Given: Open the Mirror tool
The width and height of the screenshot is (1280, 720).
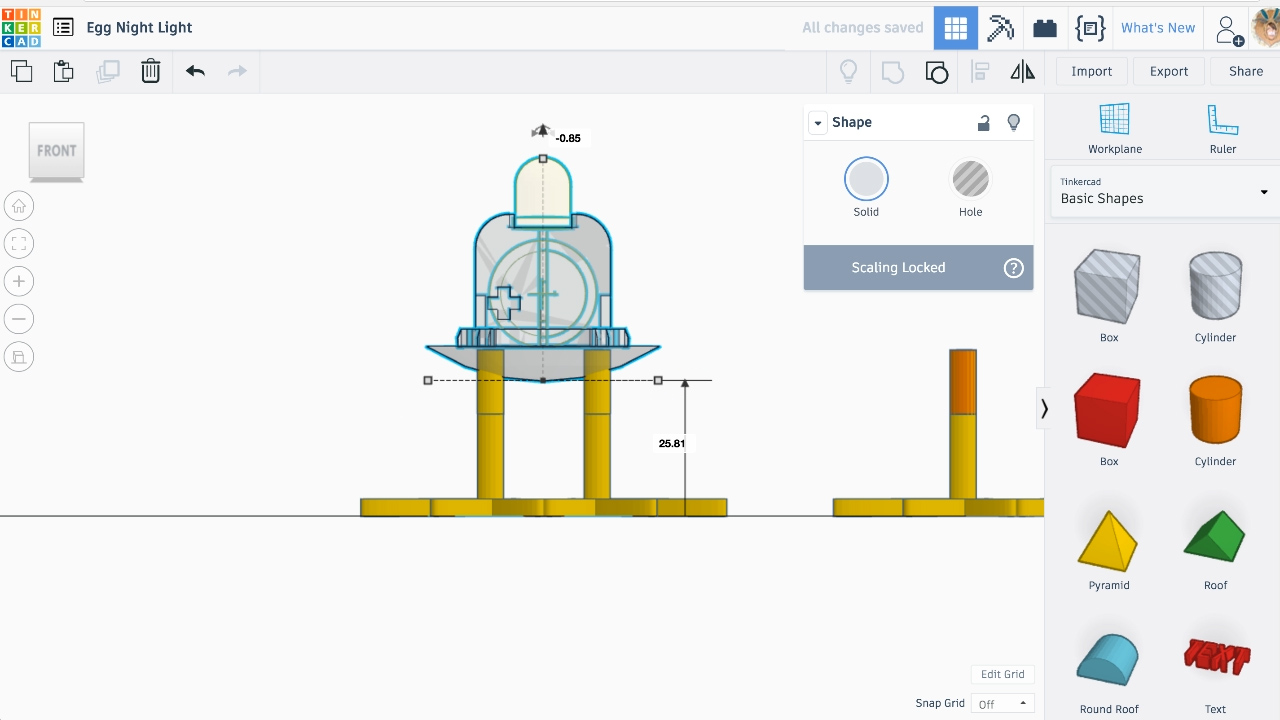Looking at the screenshot, I should pyautogui.click(x=1022, y=71).
